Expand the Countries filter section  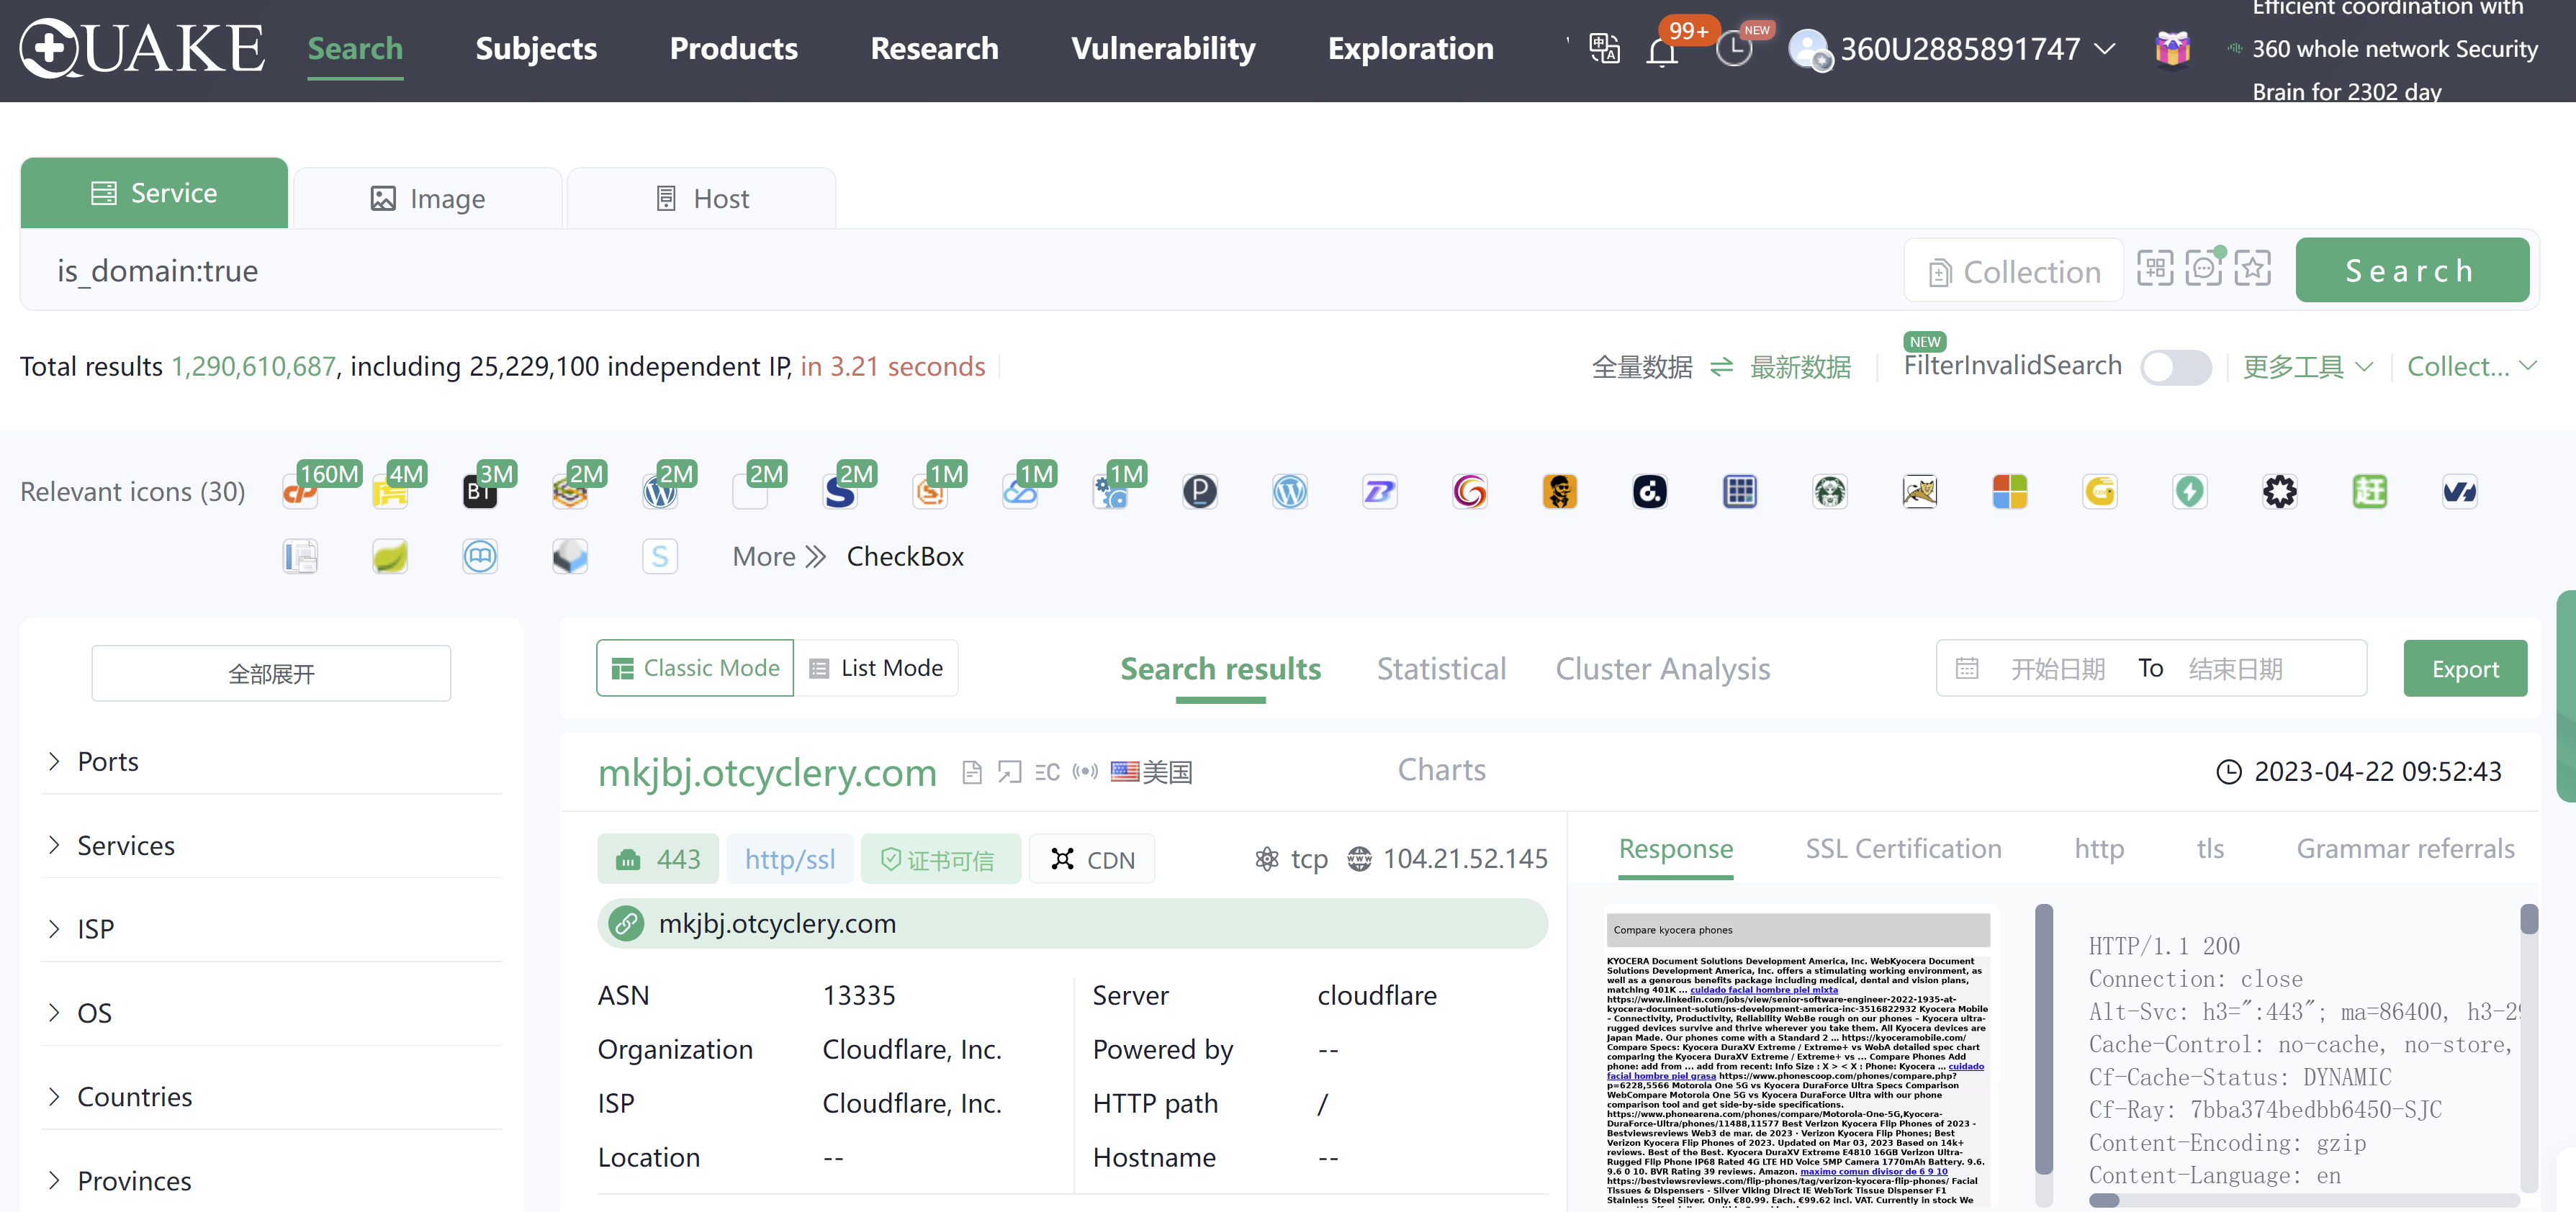click(x=134, y=1097)
